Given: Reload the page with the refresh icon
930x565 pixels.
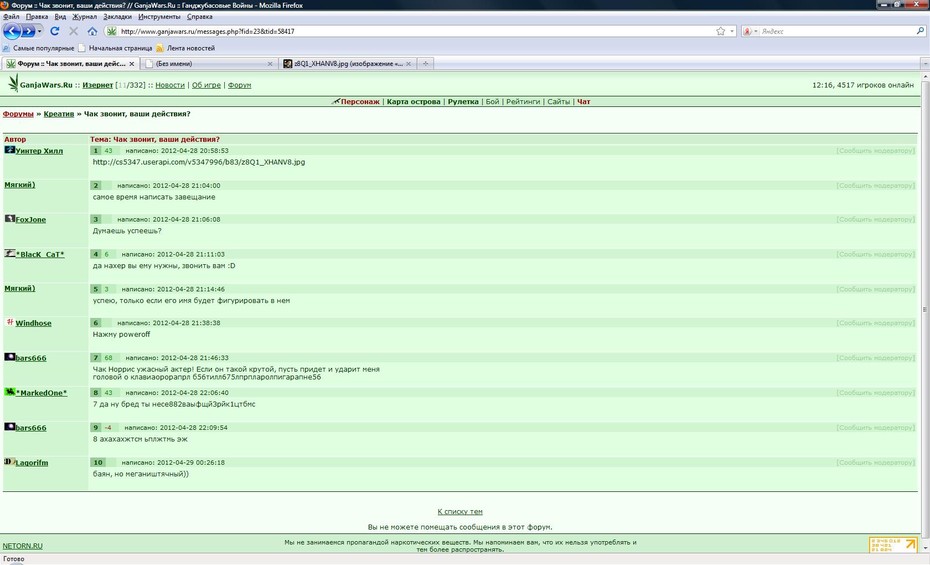Looking at the screenshot, I should point(55,31).
